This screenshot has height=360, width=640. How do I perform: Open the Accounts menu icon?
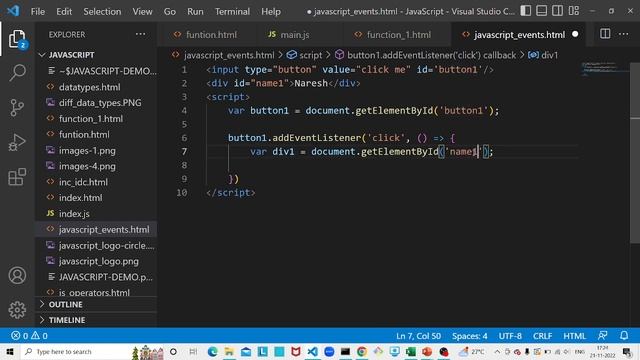point(17,276)
